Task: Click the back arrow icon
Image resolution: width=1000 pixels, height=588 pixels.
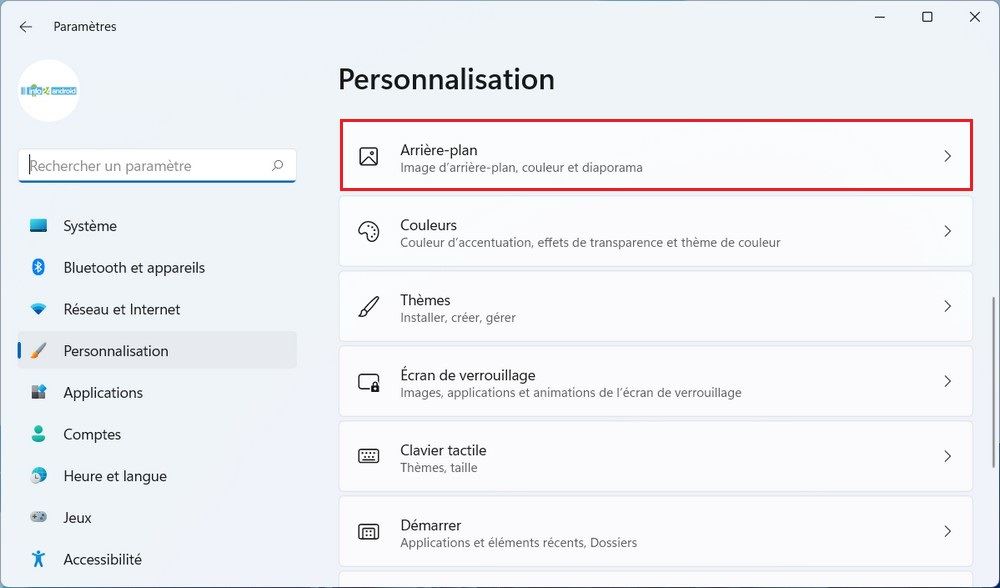Action: (x=26, y=27)
